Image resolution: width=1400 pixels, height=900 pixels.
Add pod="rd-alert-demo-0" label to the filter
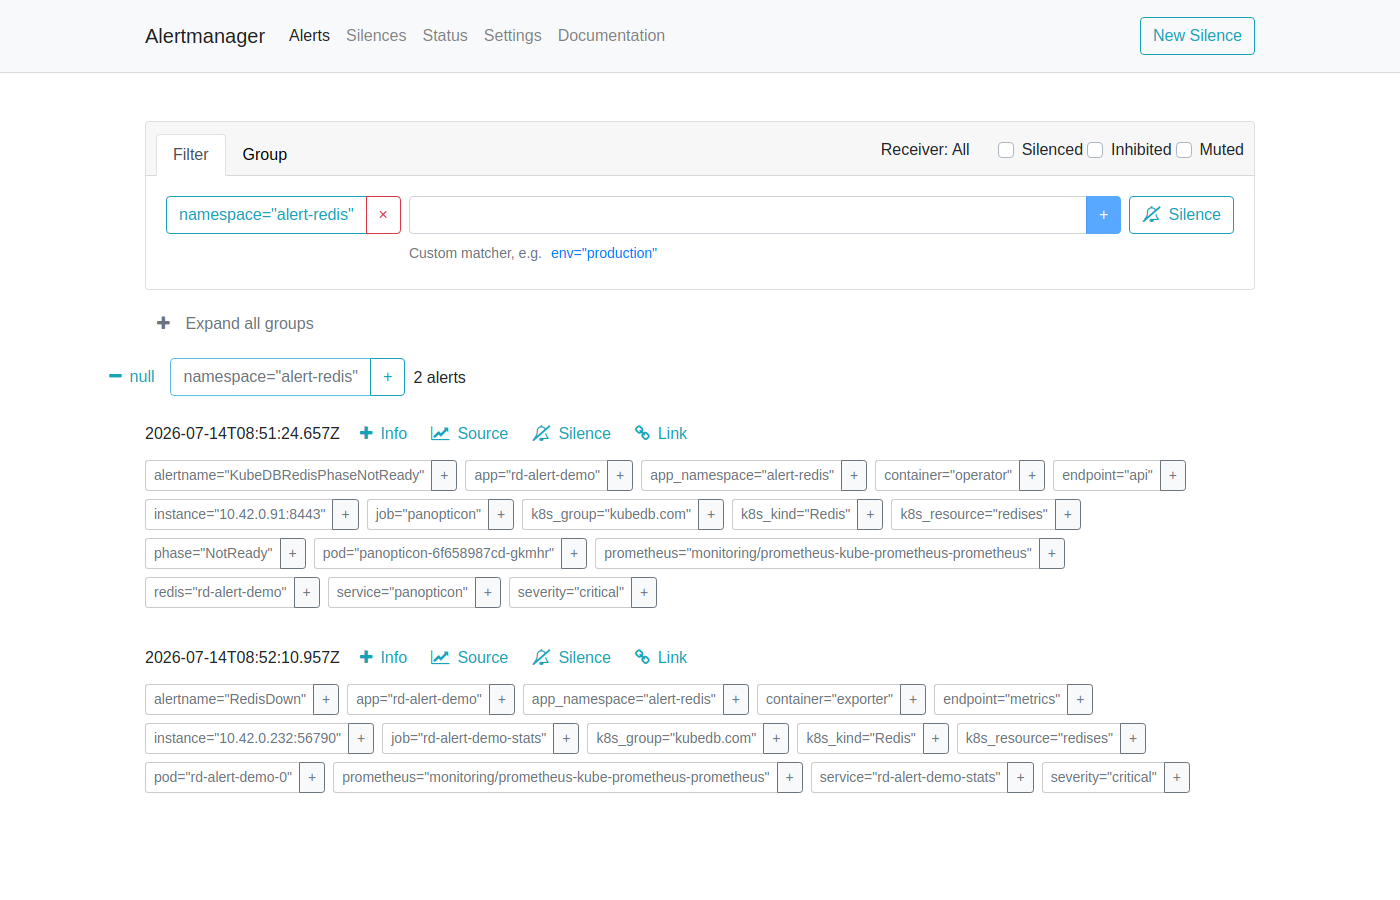click(x=312, y=777)
